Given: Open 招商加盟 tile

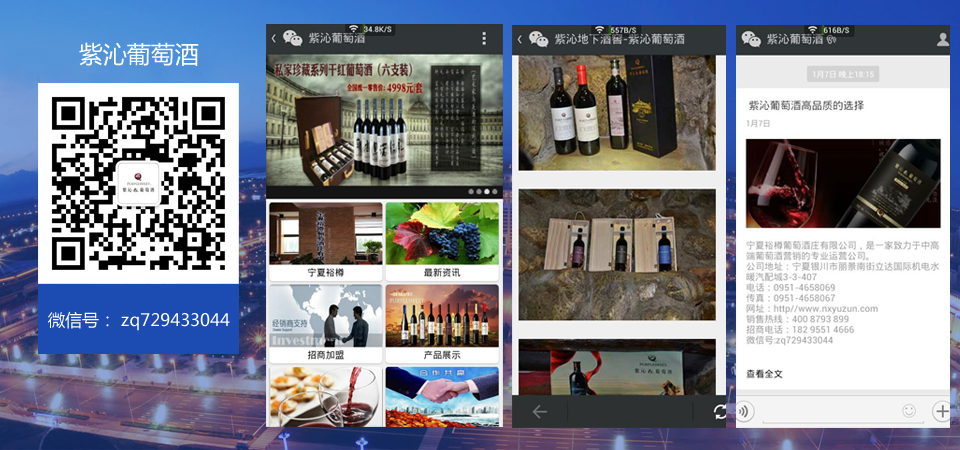Looking at the screenshot, I should tap(326, 323).
